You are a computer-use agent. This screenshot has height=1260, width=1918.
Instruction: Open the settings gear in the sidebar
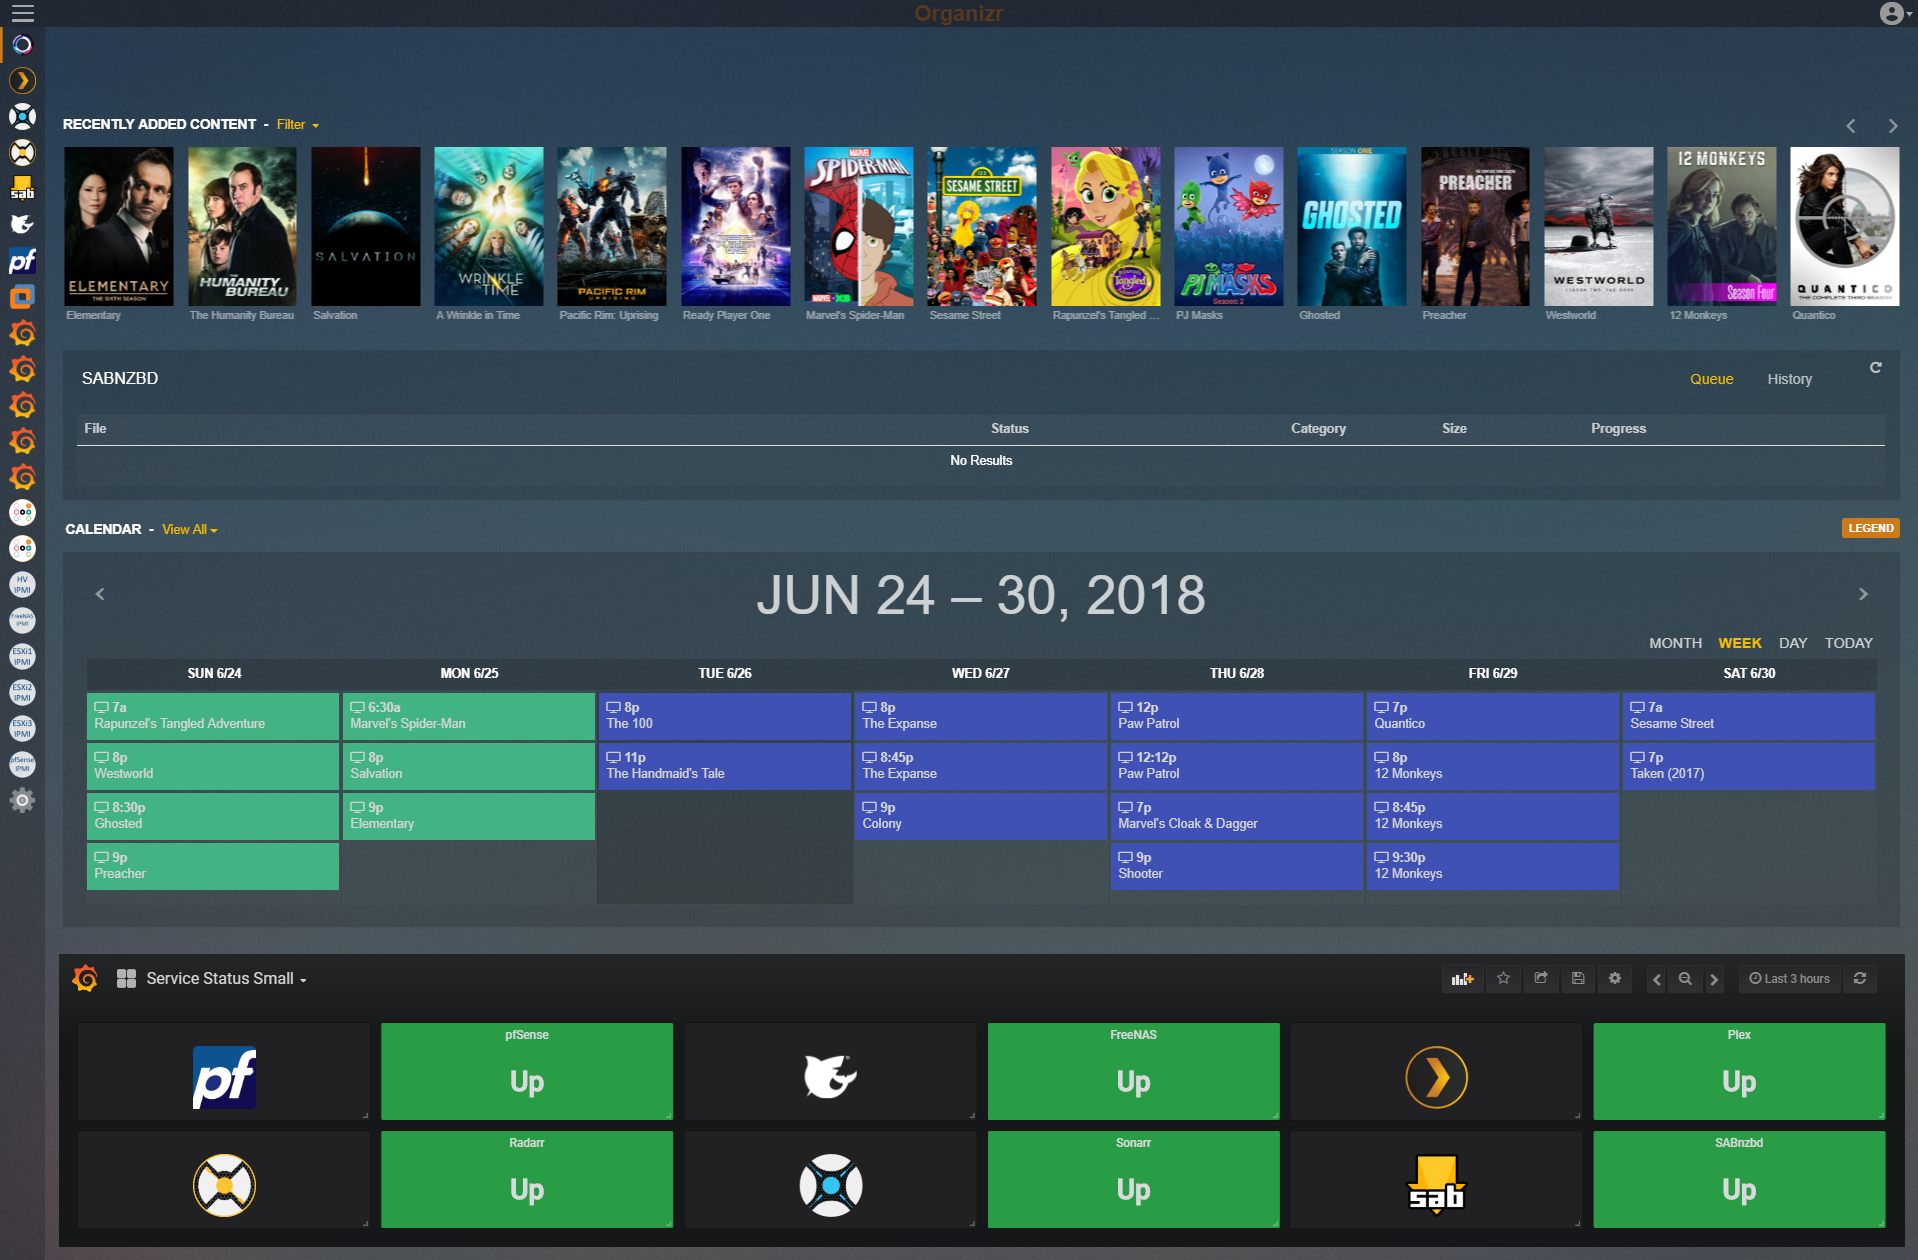click(x=22, y=800)
